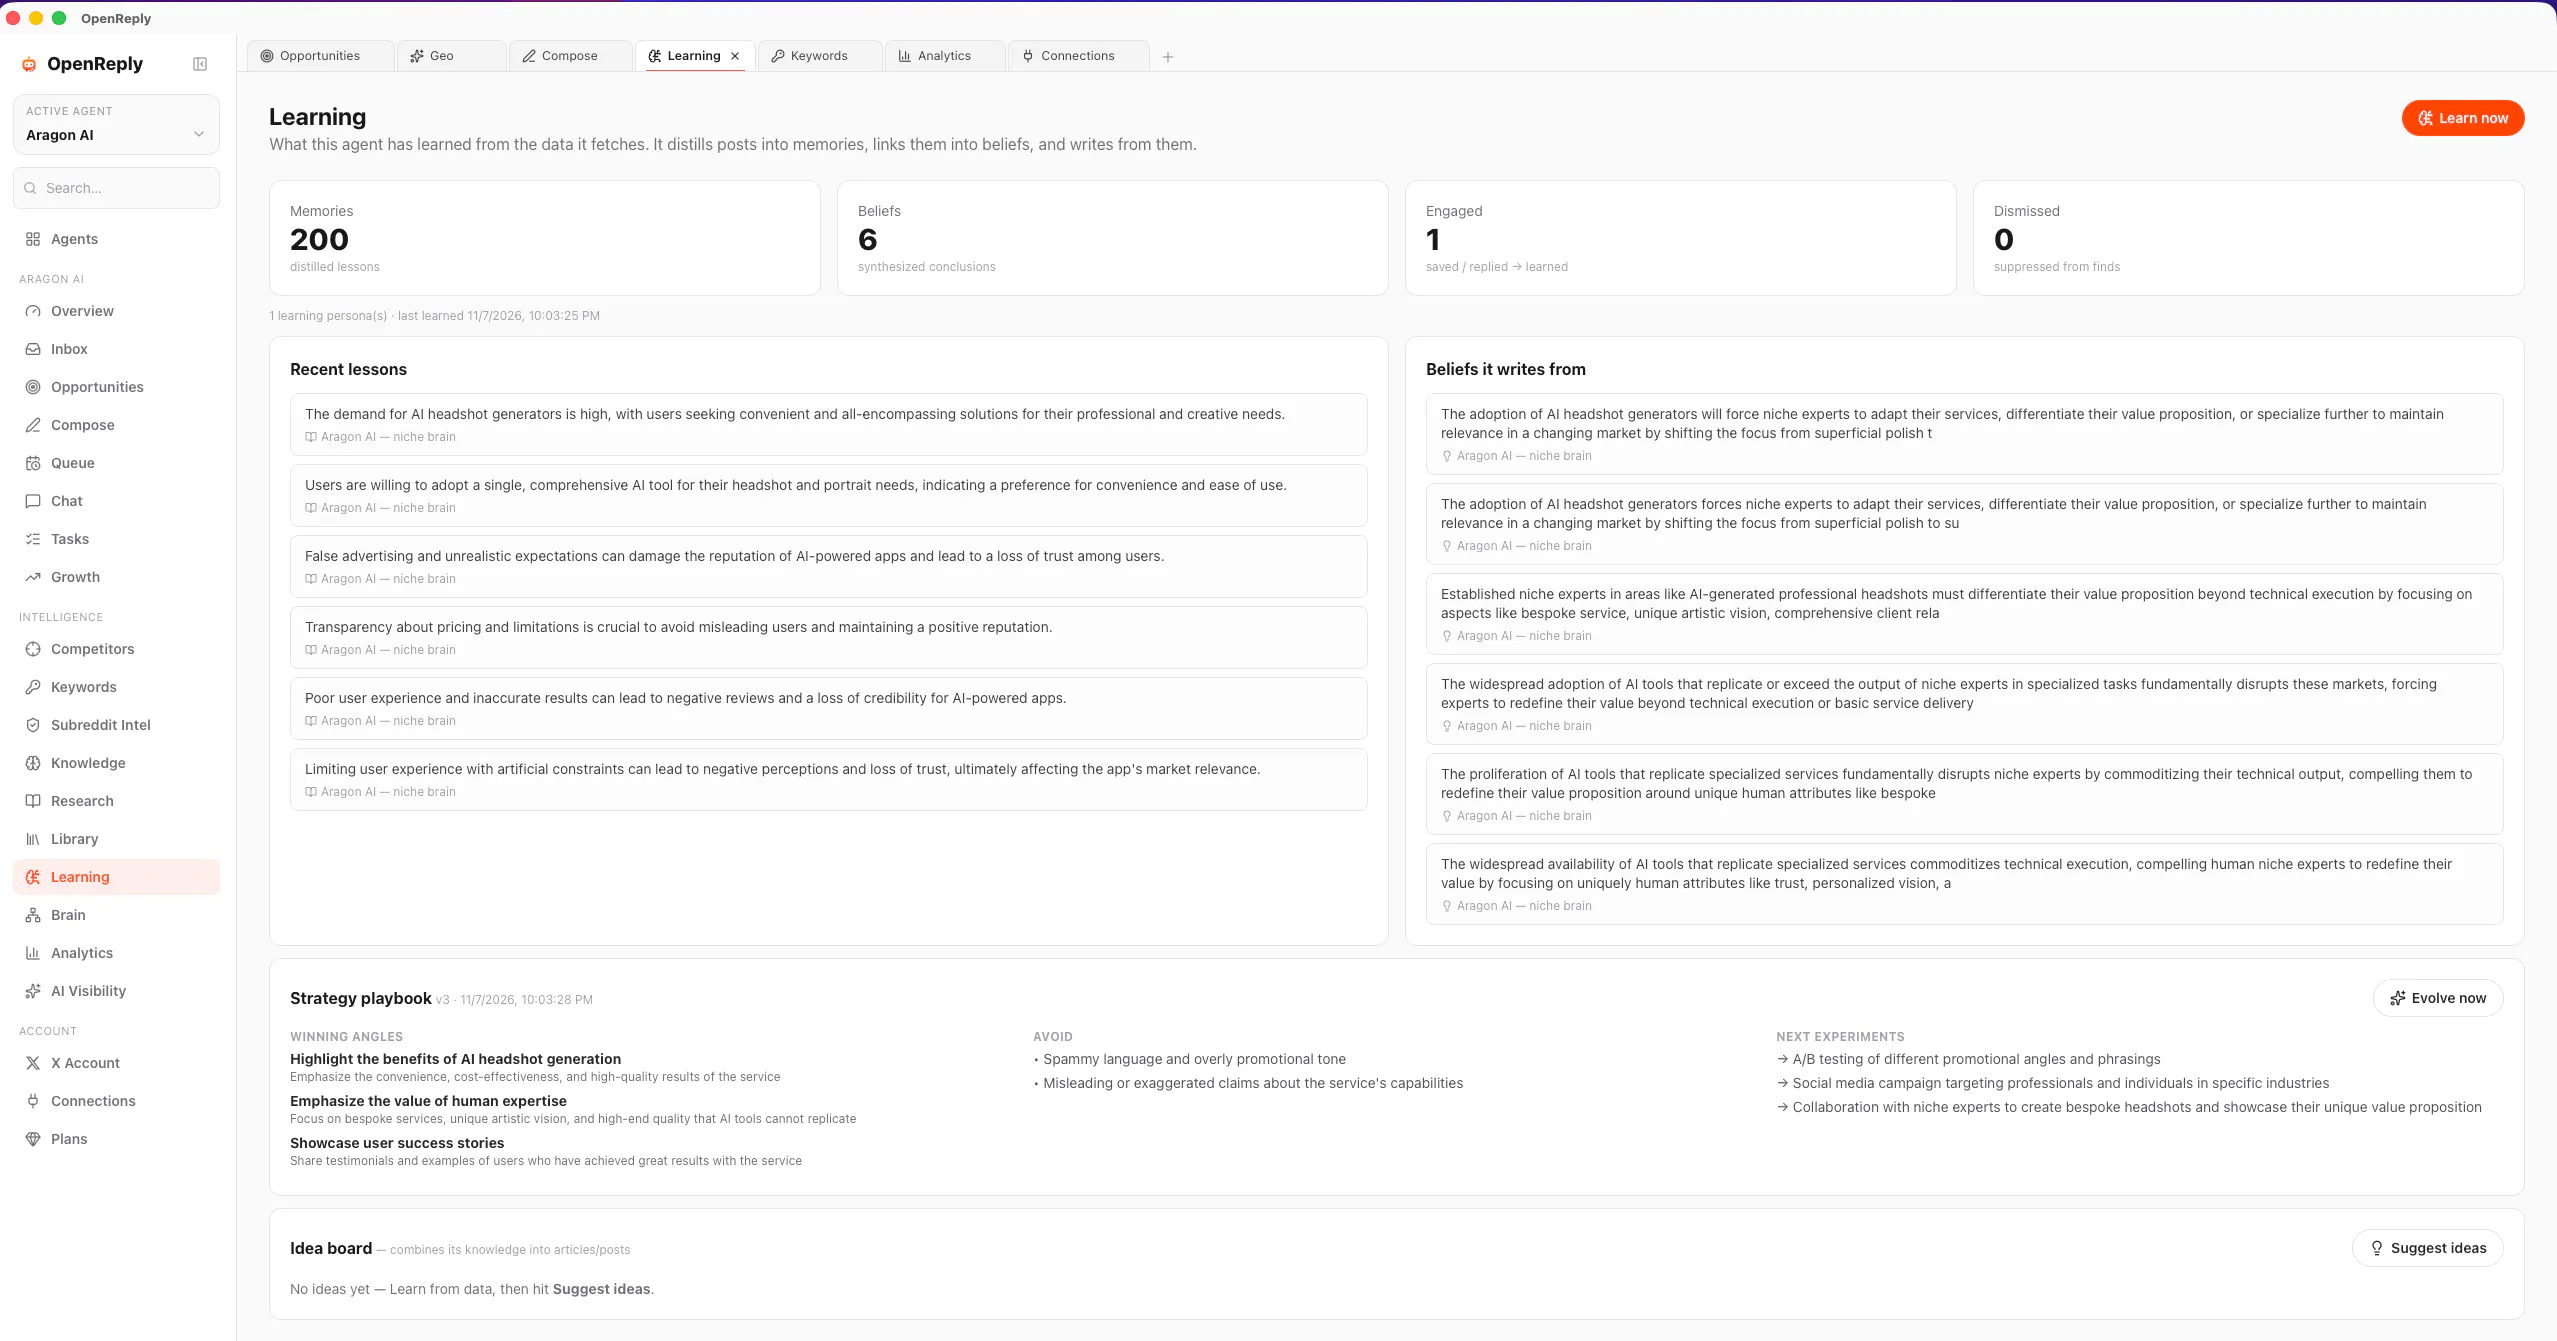Switch to the Connections tab
Screen dimensions: 2557x1341
point(1078,56)
